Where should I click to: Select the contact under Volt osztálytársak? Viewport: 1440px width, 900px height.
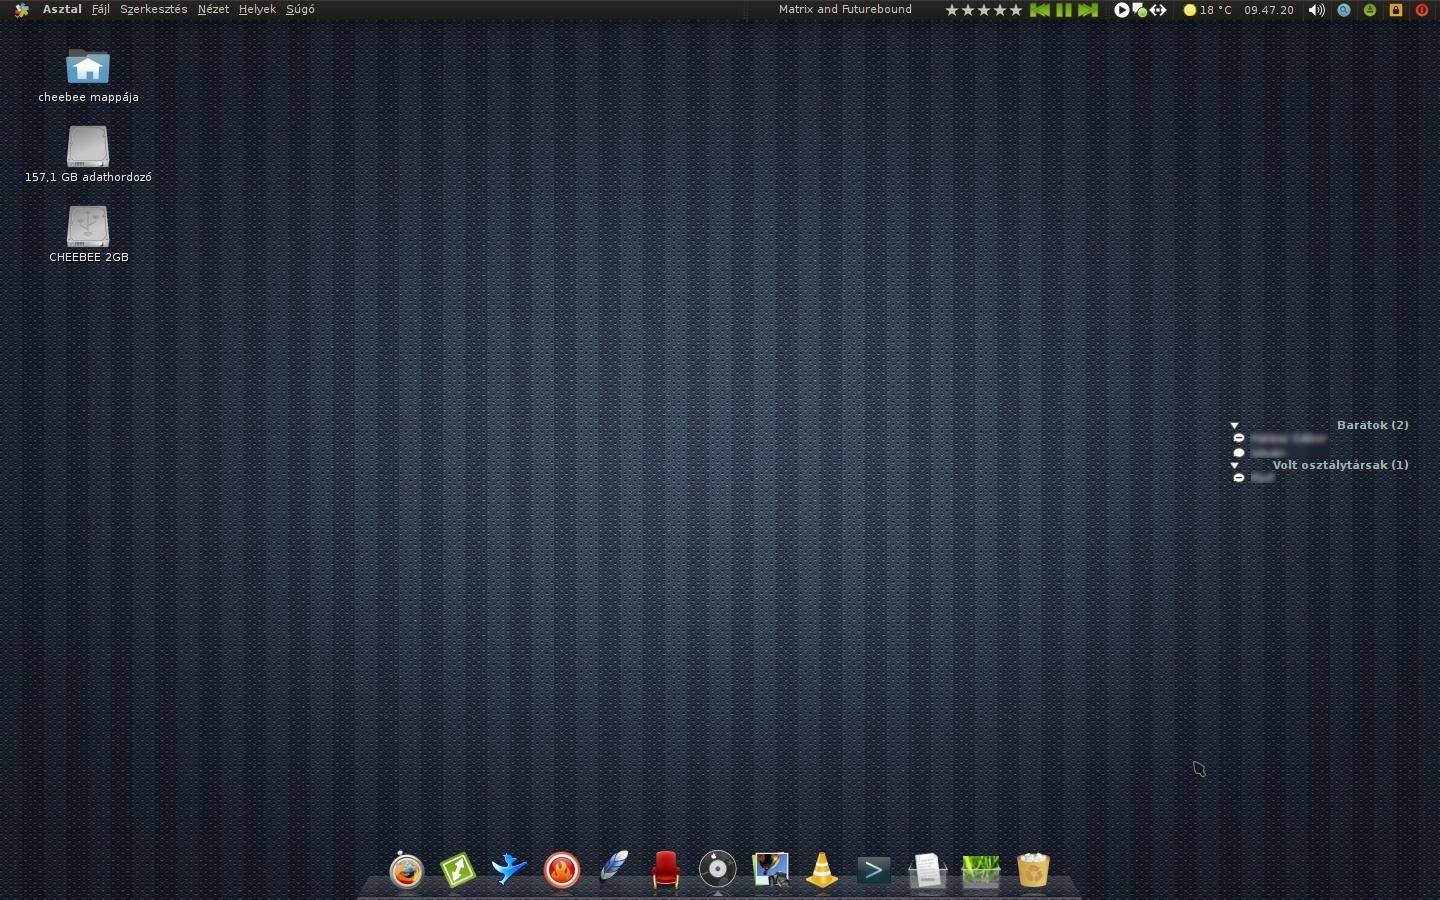(1255, 478)
